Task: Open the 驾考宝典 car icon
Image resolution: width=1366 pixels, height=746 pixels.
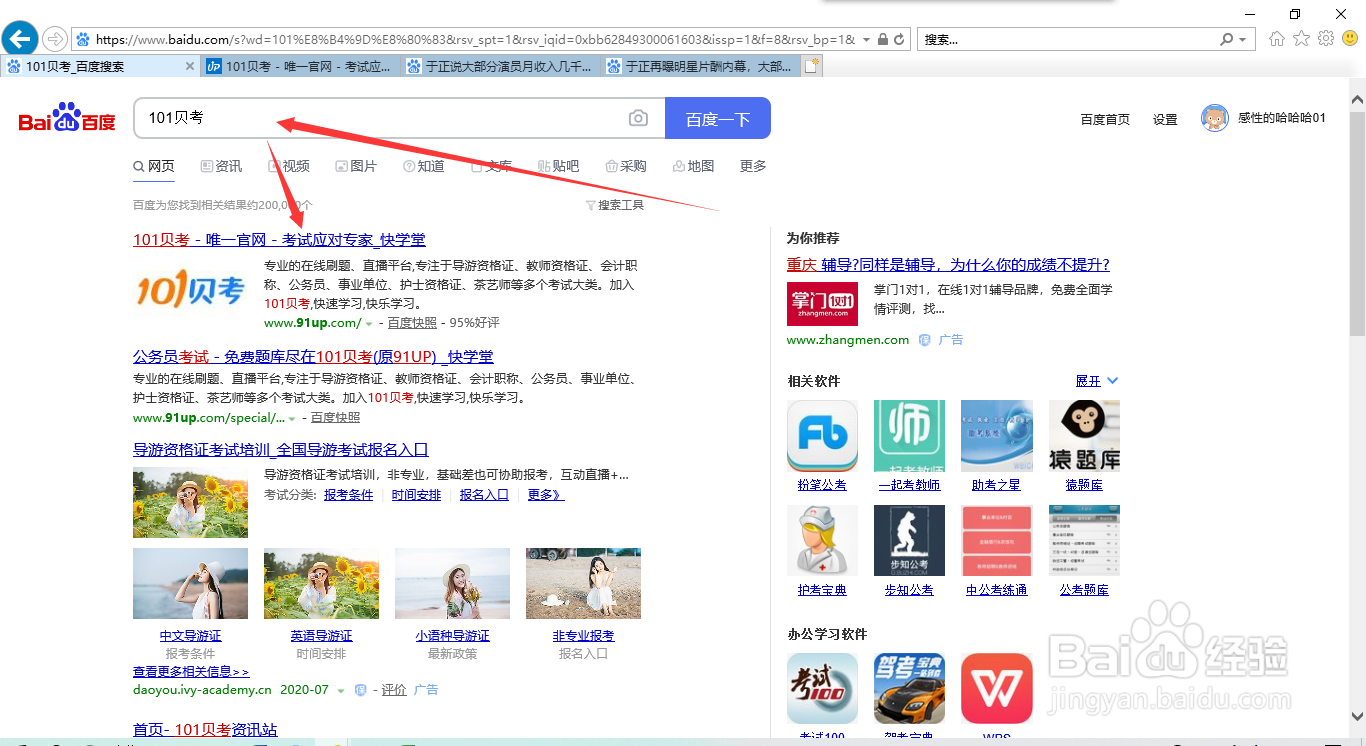Action: point(909,689)
